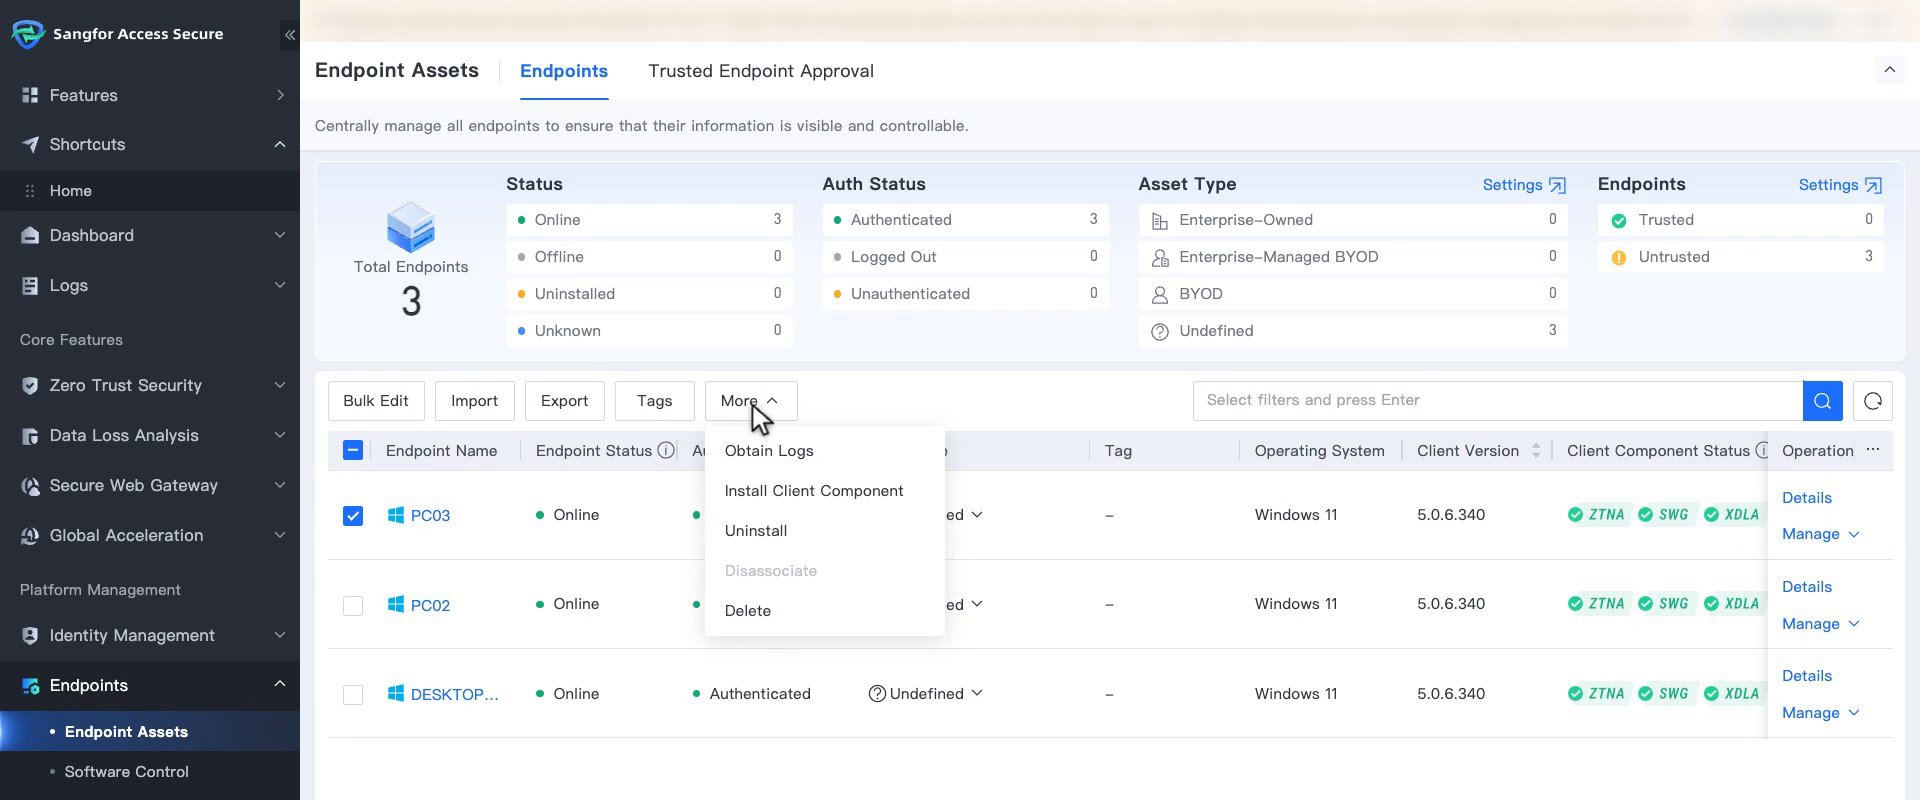
Task: Collapse the sidebar with the double-arrow icon
Action: 289,35
